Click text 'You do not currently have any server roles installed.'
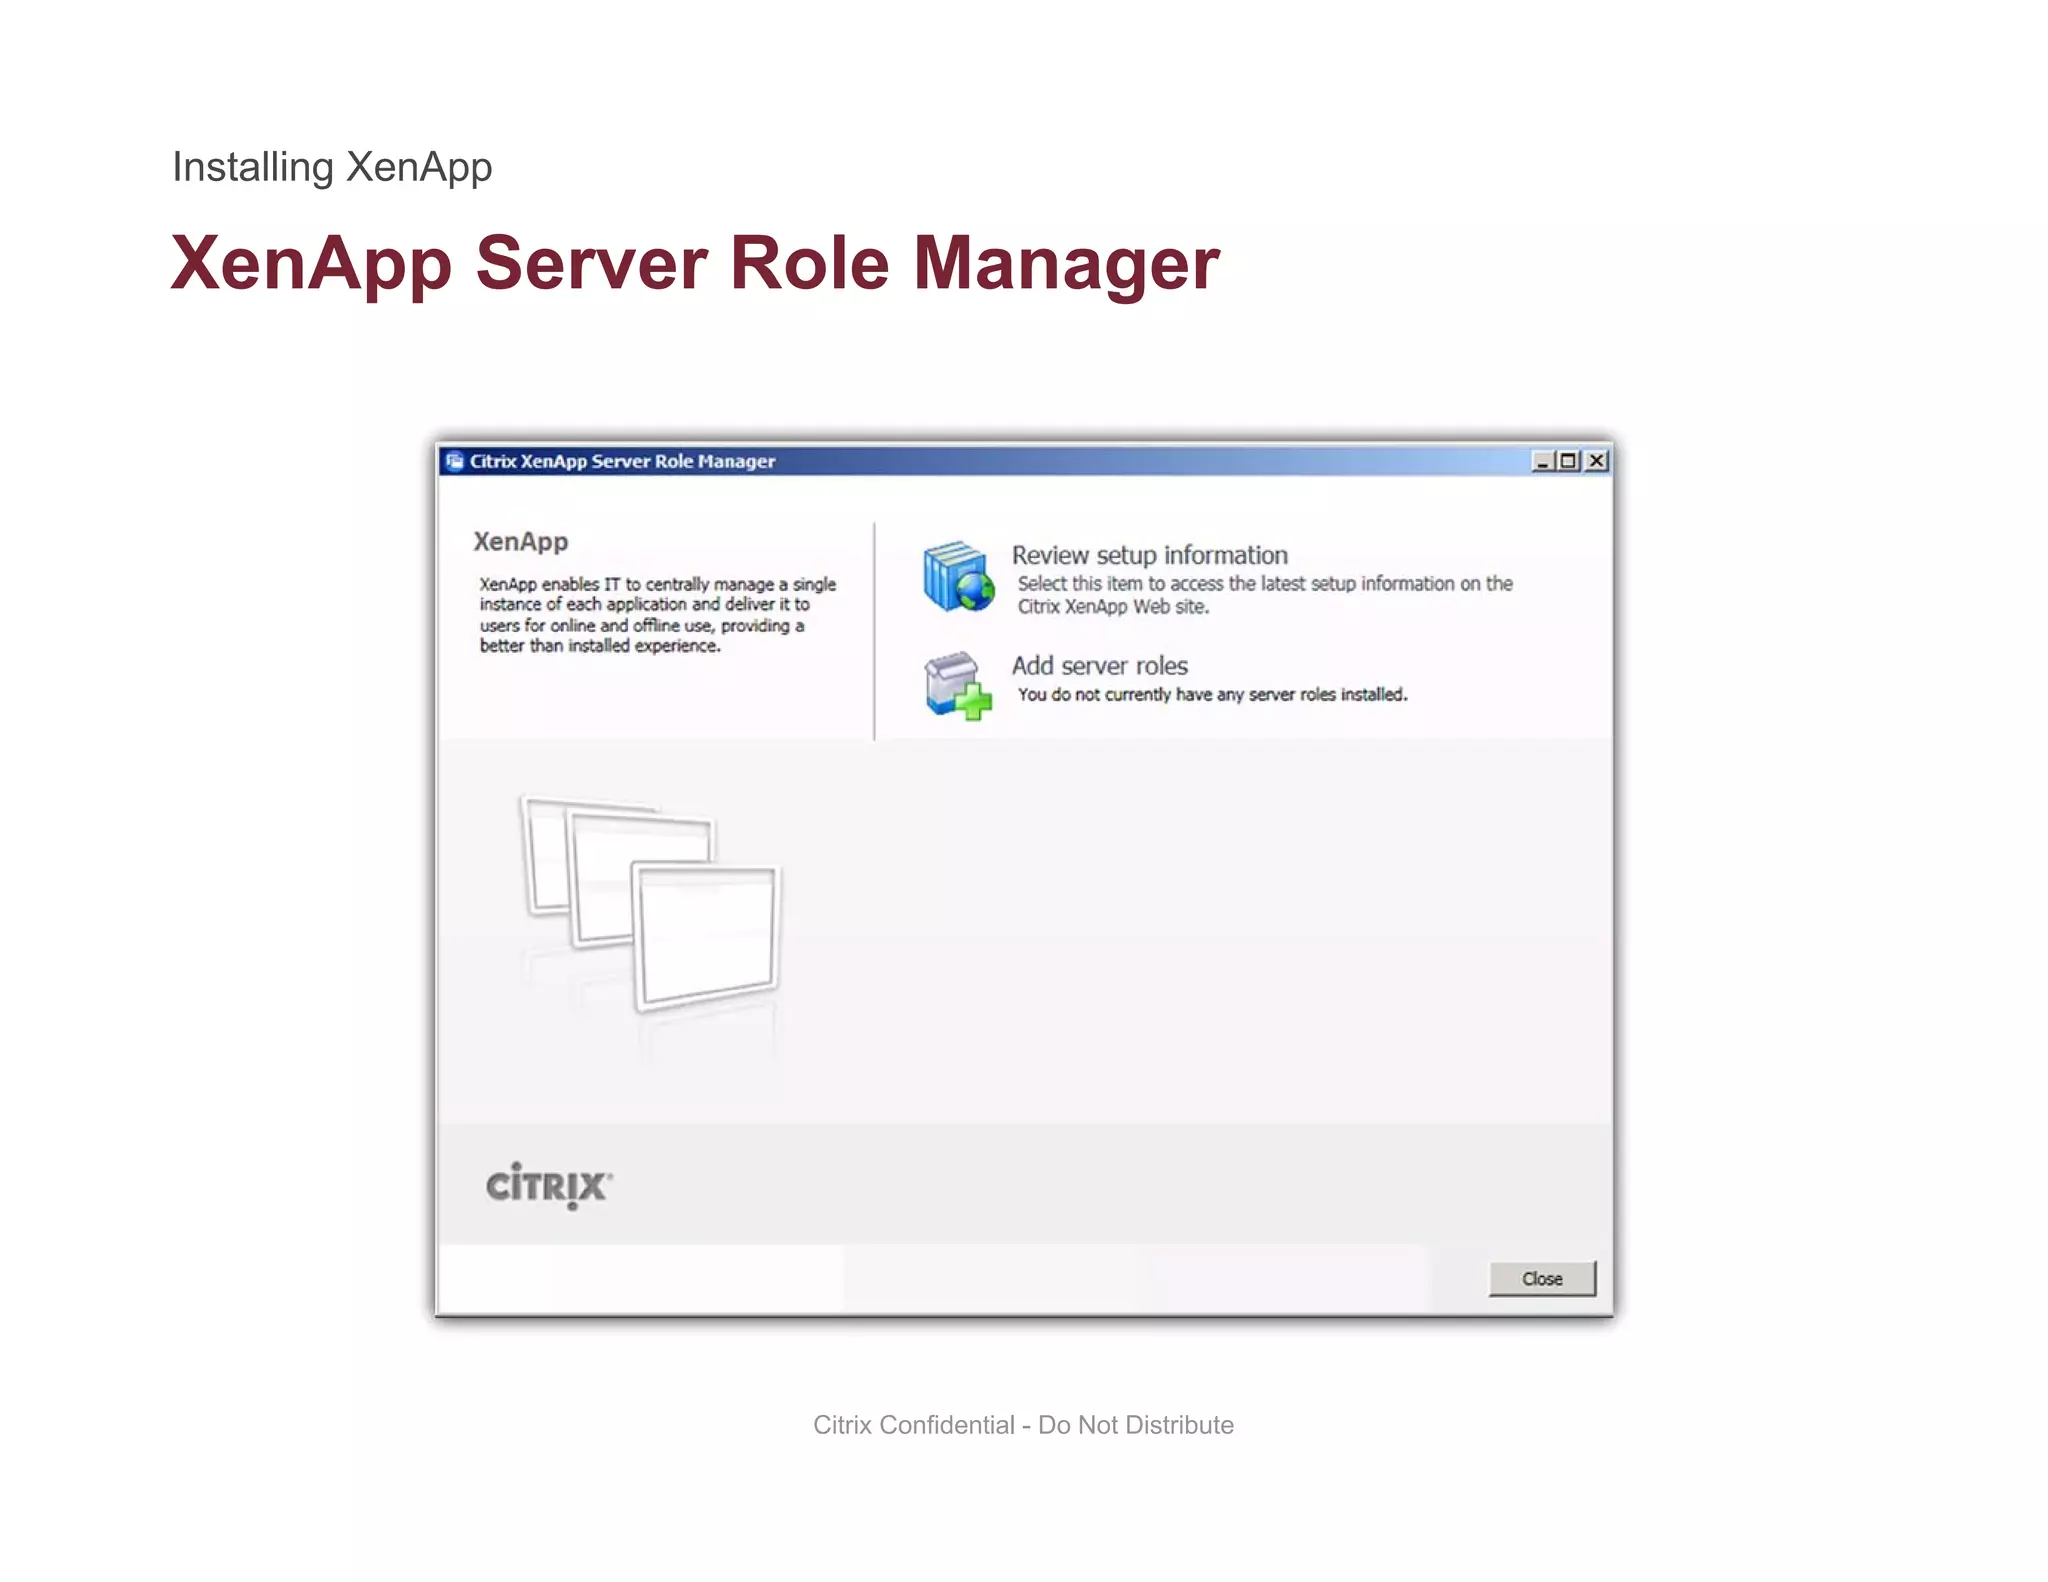The height and width of the screenshot is (1582, 2048). [1212, 695]
